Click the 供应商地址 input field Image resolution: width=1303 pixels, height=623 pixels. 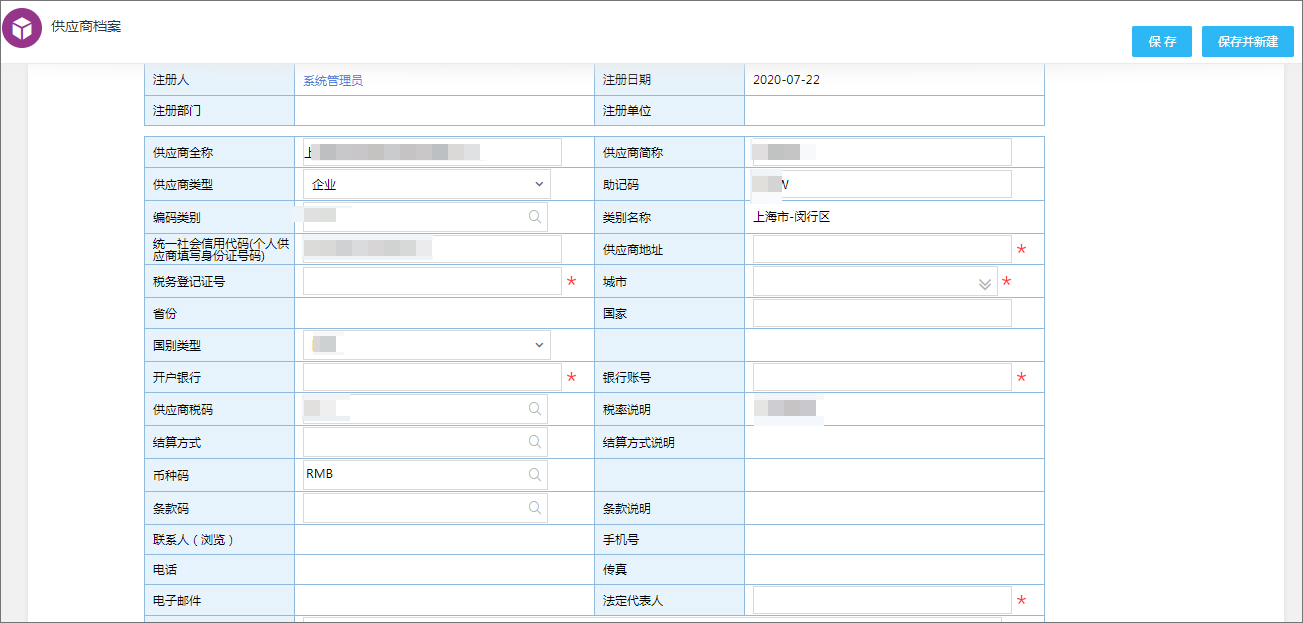pyautogui.click(x=880, y=249)
